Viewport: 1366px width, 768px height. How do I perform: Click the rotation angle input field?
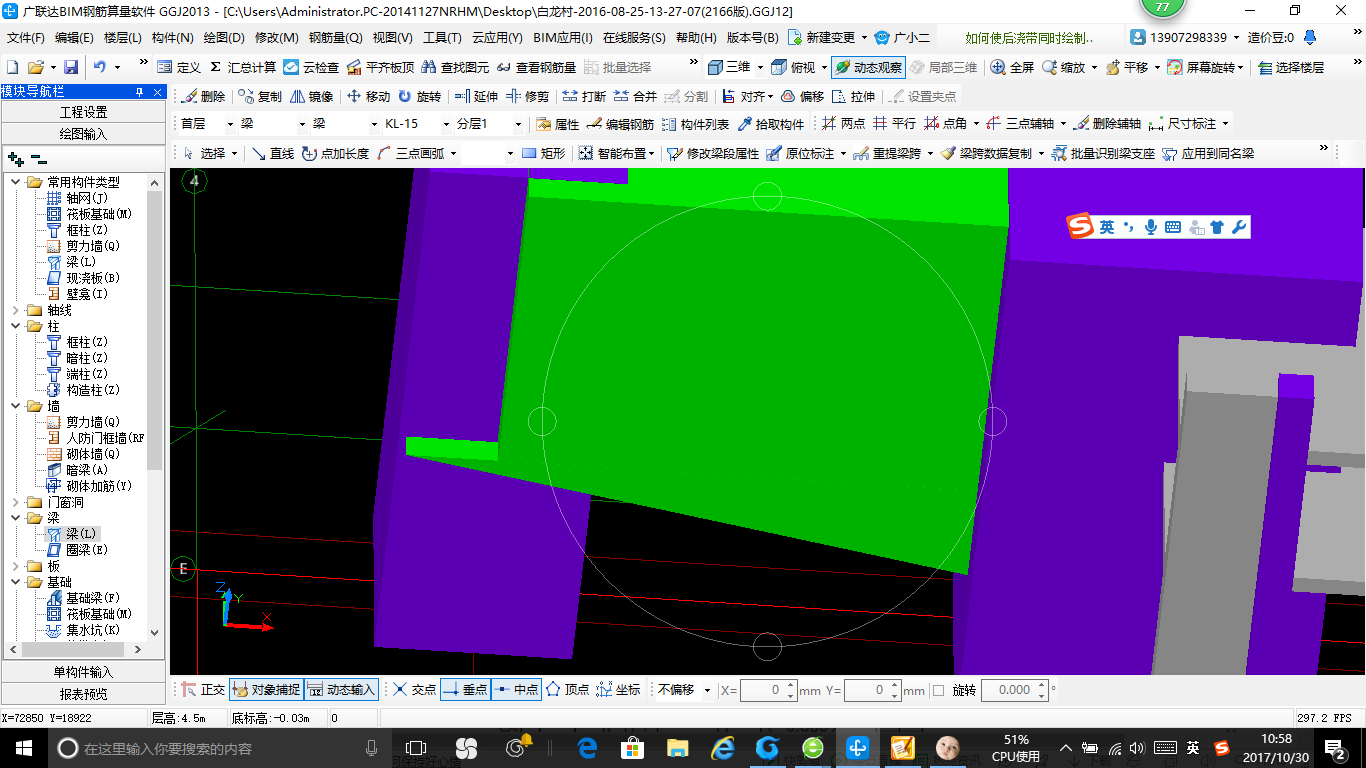[1014, 690]
